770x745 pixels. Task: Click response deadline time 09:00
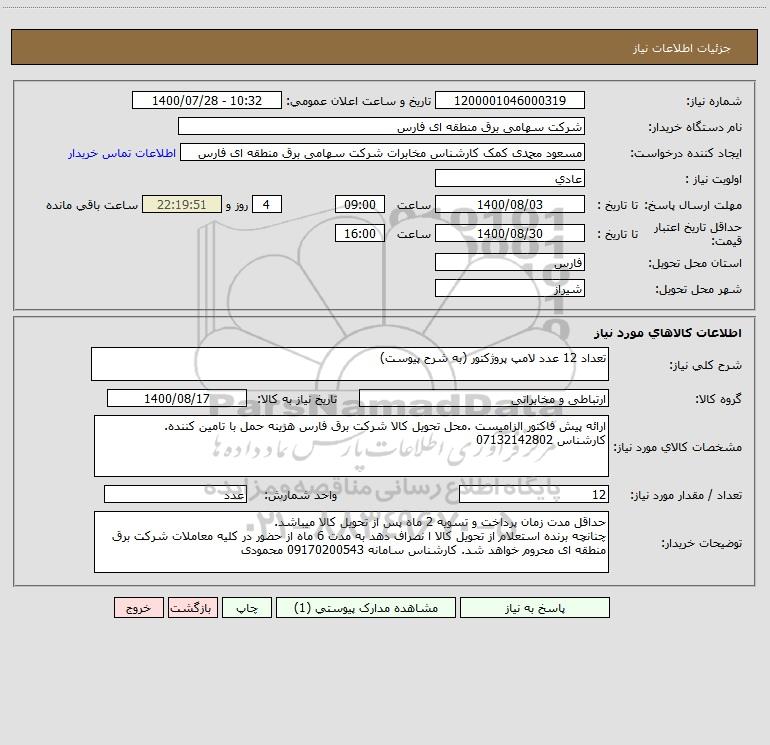tap(359, 204)
